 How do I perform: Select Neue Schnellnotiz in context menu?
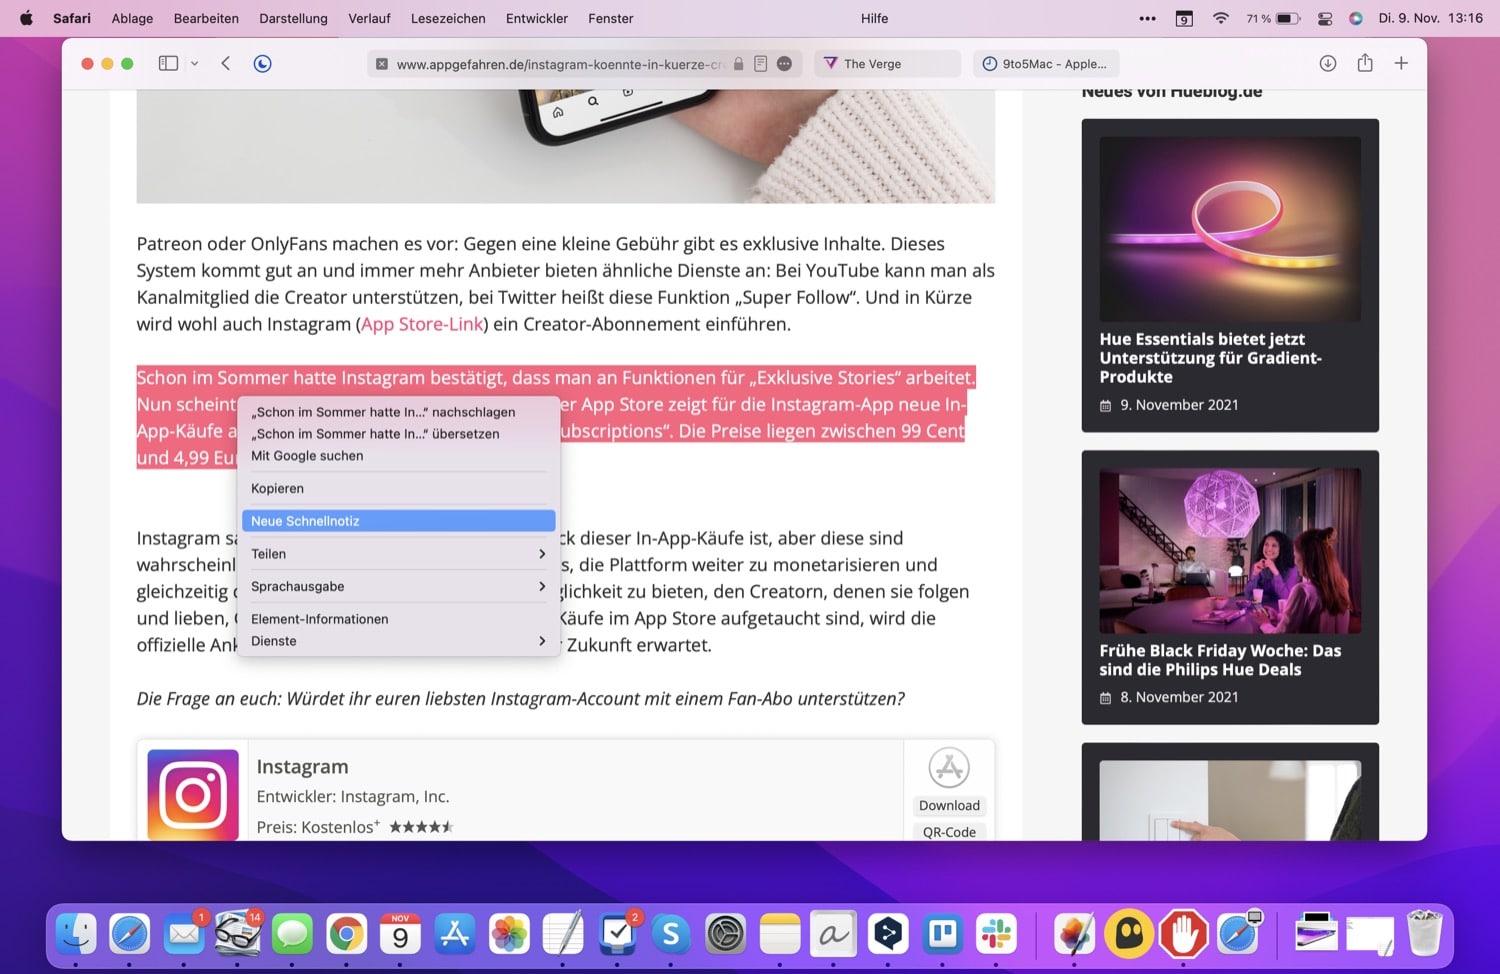[x=398, y=521]
